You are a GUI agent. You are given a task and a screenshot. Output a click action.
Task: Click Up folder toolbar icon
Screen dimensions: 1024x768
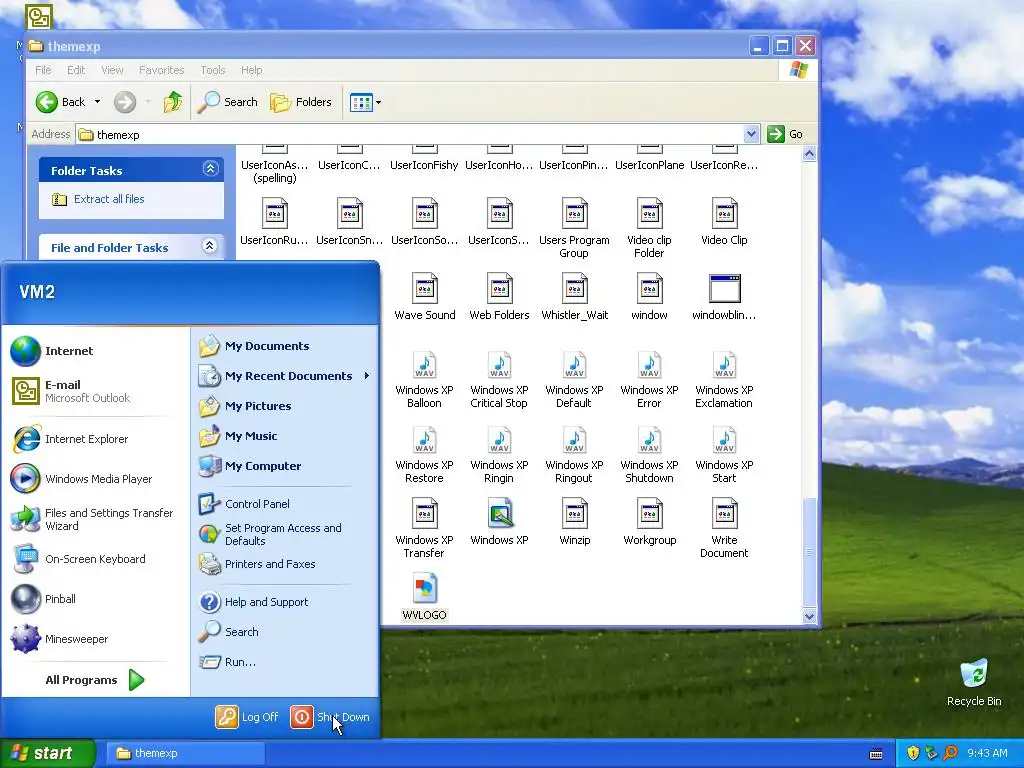click(173, 102)
